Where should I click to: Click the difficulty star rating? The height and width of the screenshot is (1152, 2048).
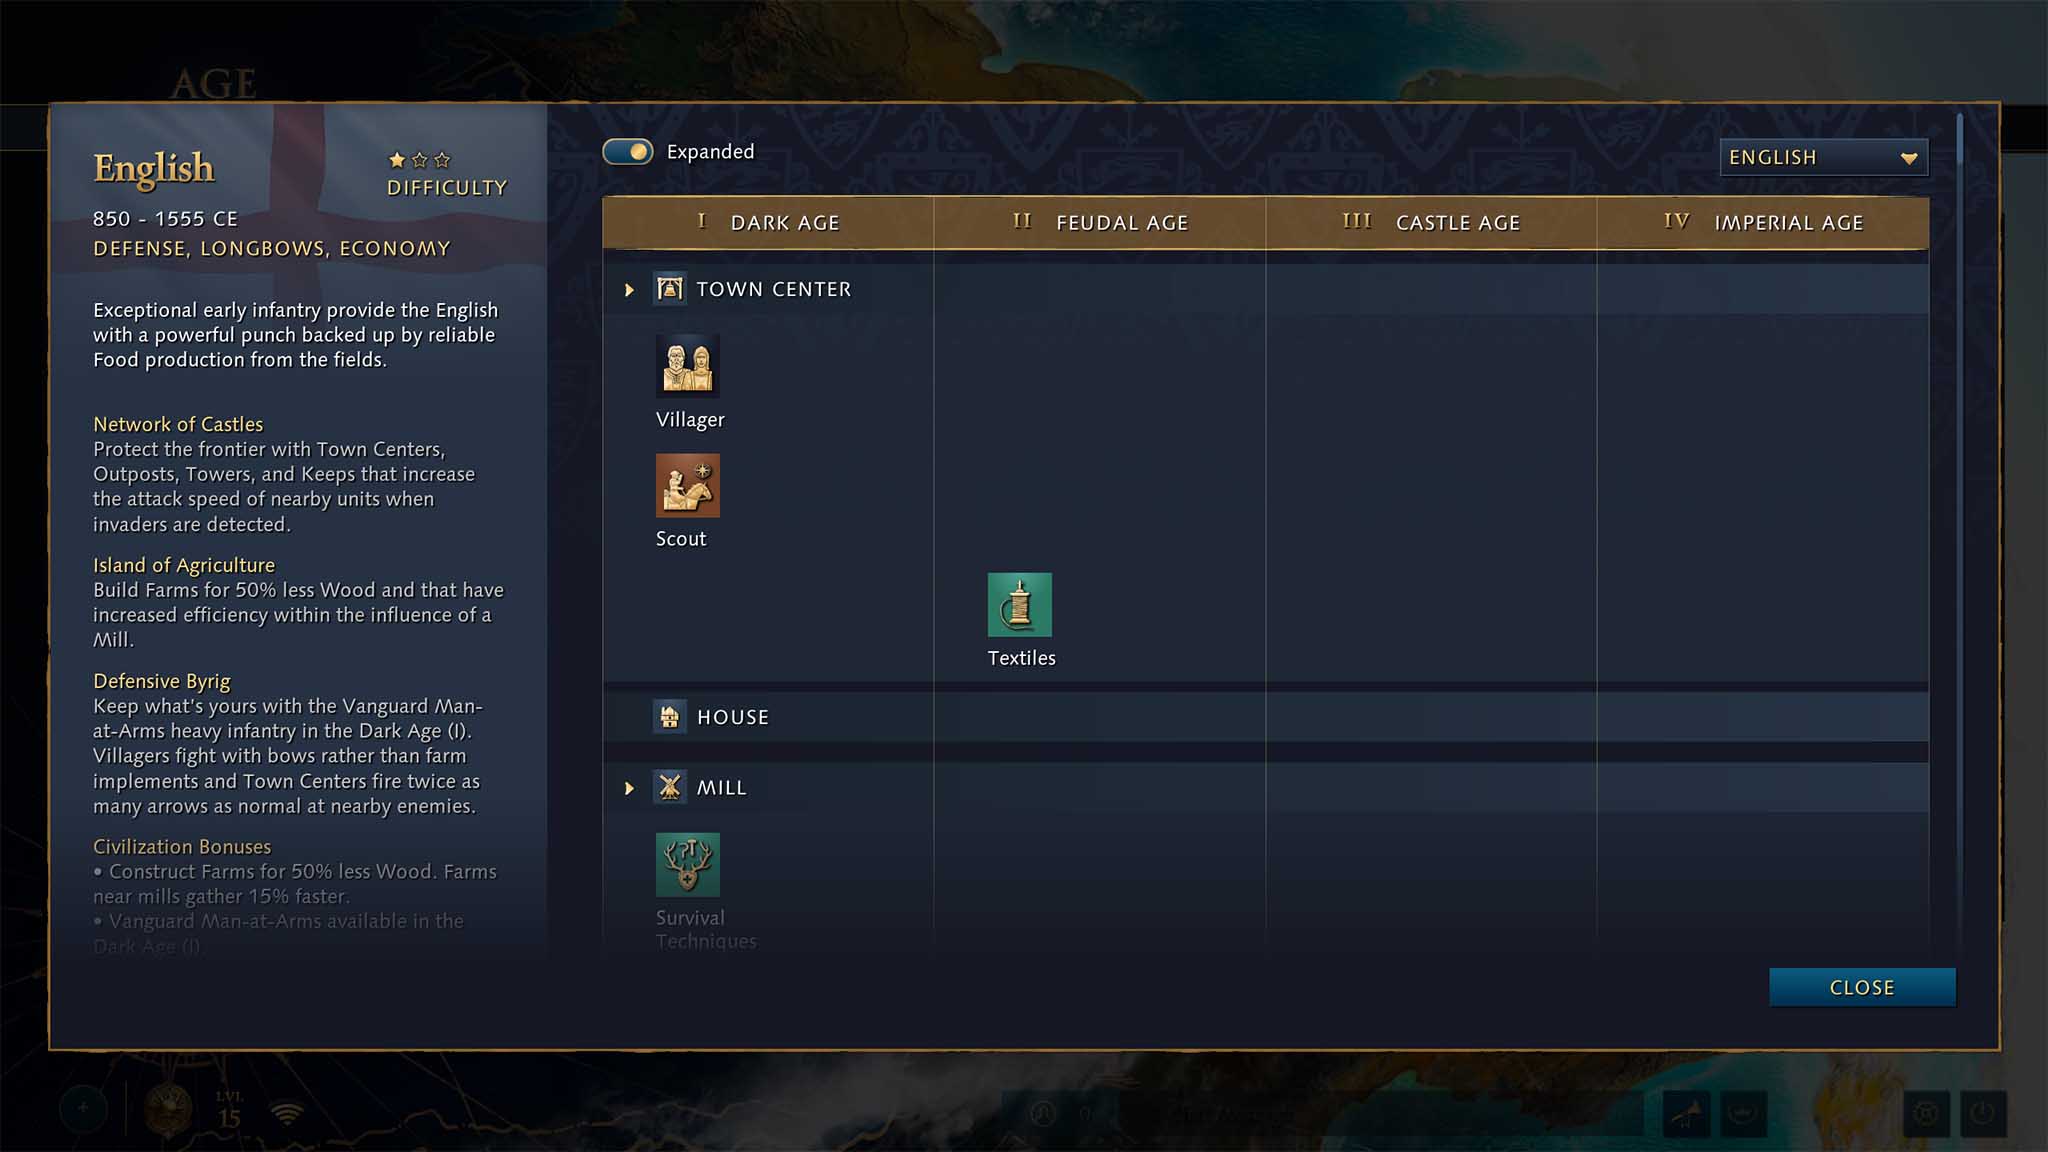tap(419, 160)
